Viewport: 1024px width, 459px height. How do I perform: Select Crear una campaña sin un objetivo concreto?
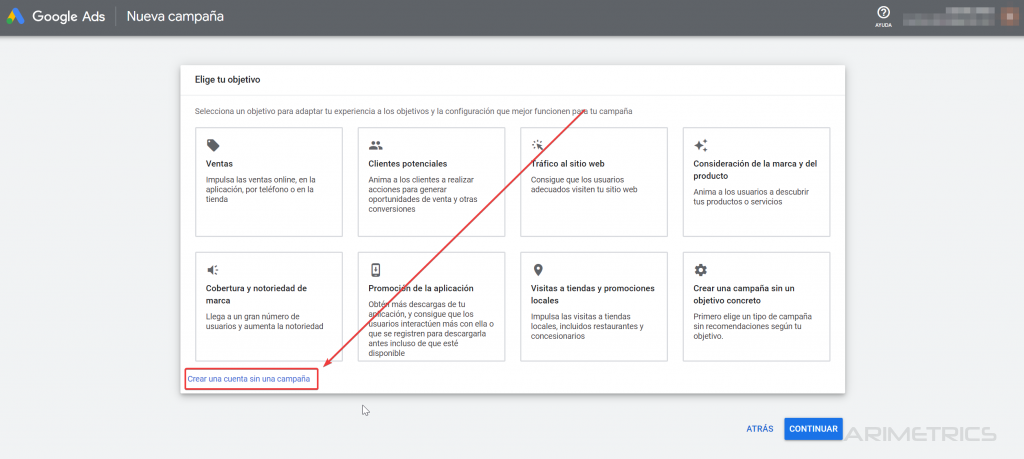756,306
